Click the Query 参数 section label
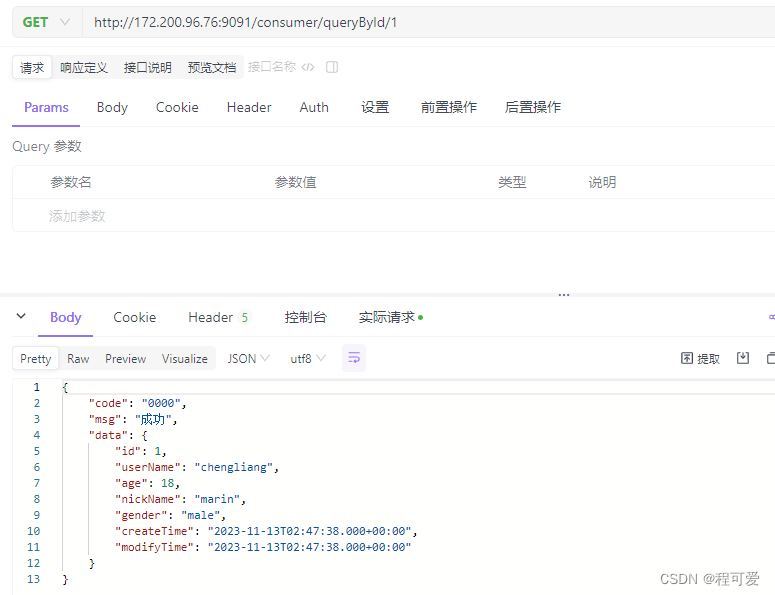Viewport: 775px width, 595px height. tap(47, 146)
